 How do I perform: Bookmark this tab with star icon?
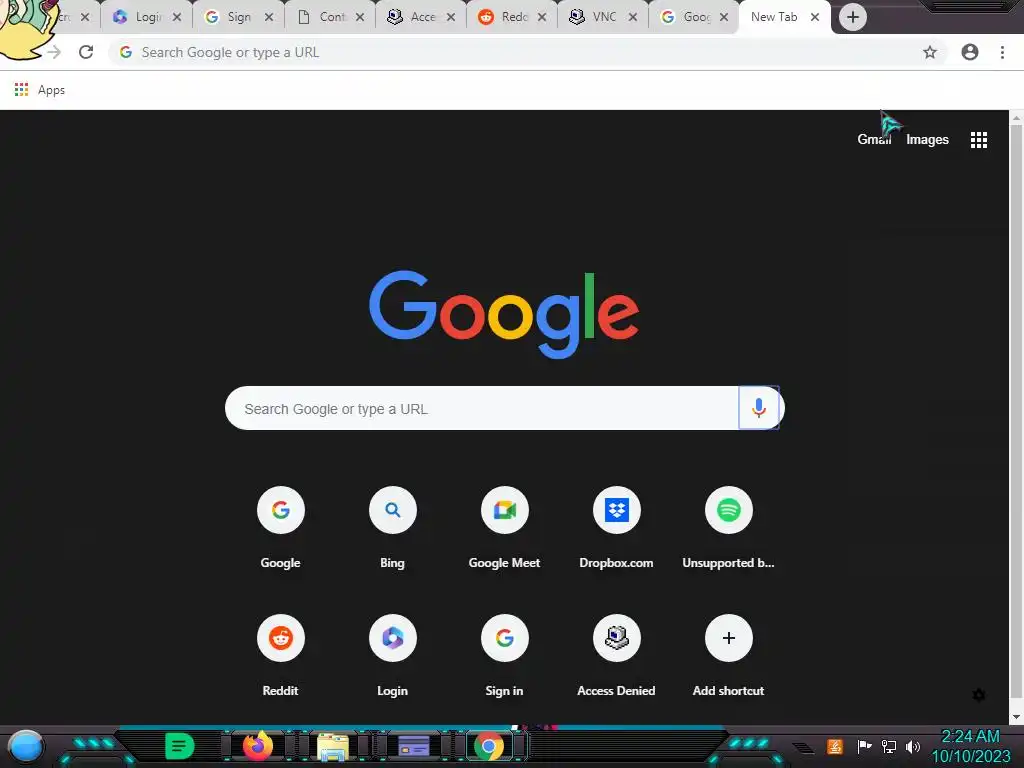930,52
